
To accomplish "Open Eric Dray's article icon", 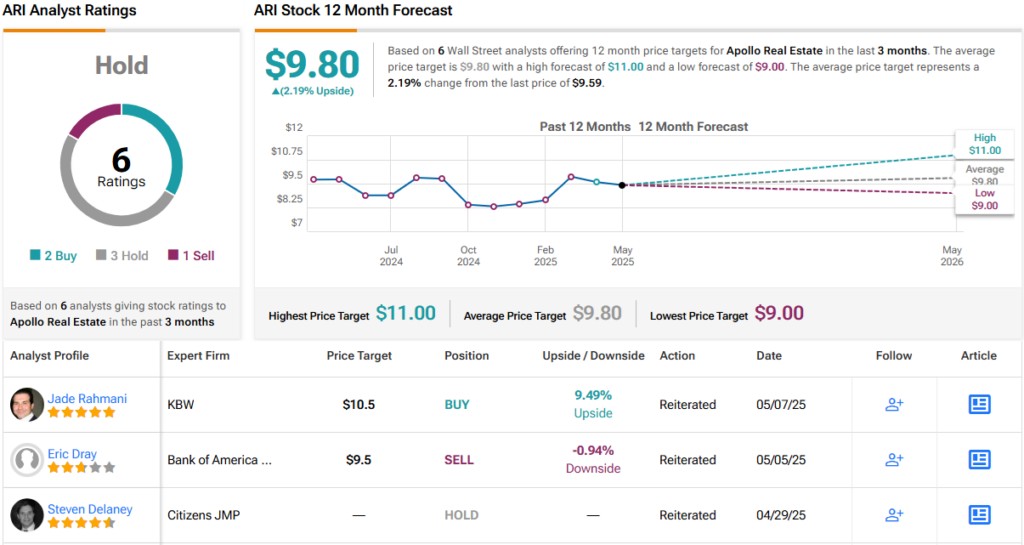I will (979, 460).
